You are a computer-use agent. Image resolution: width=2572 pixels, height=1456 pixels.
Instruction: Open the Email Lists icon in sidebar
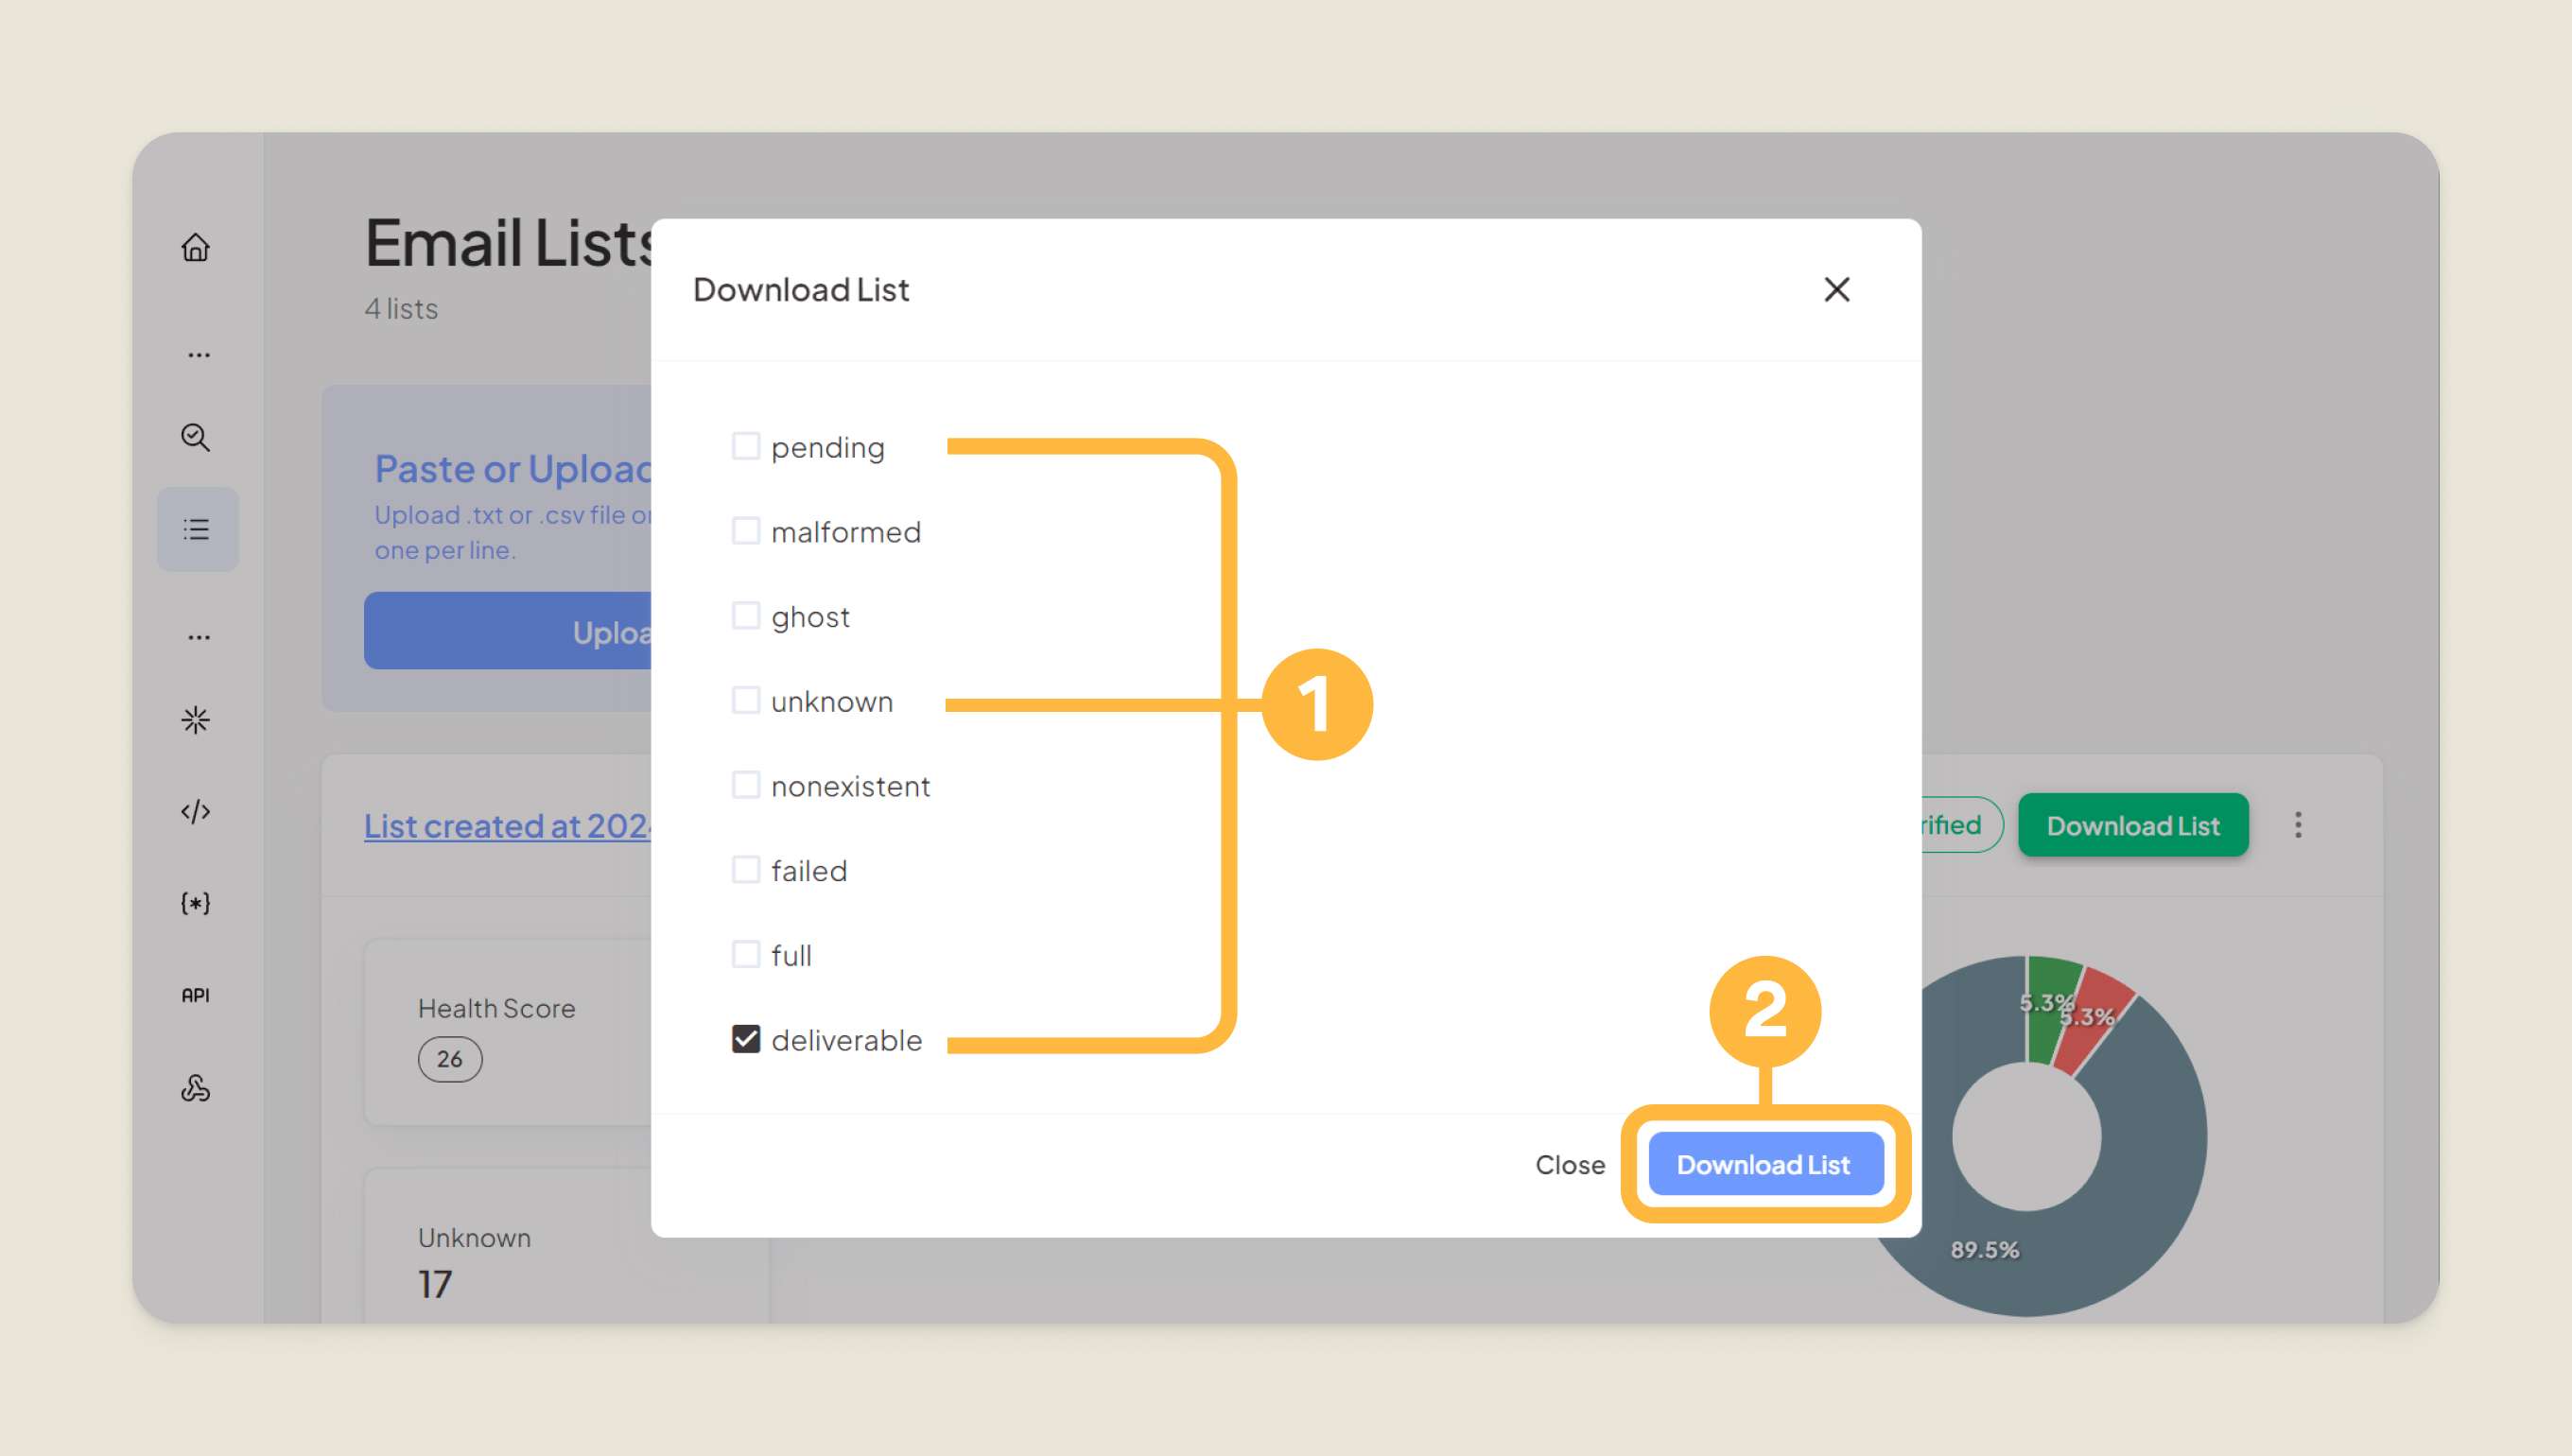[196, 529]
